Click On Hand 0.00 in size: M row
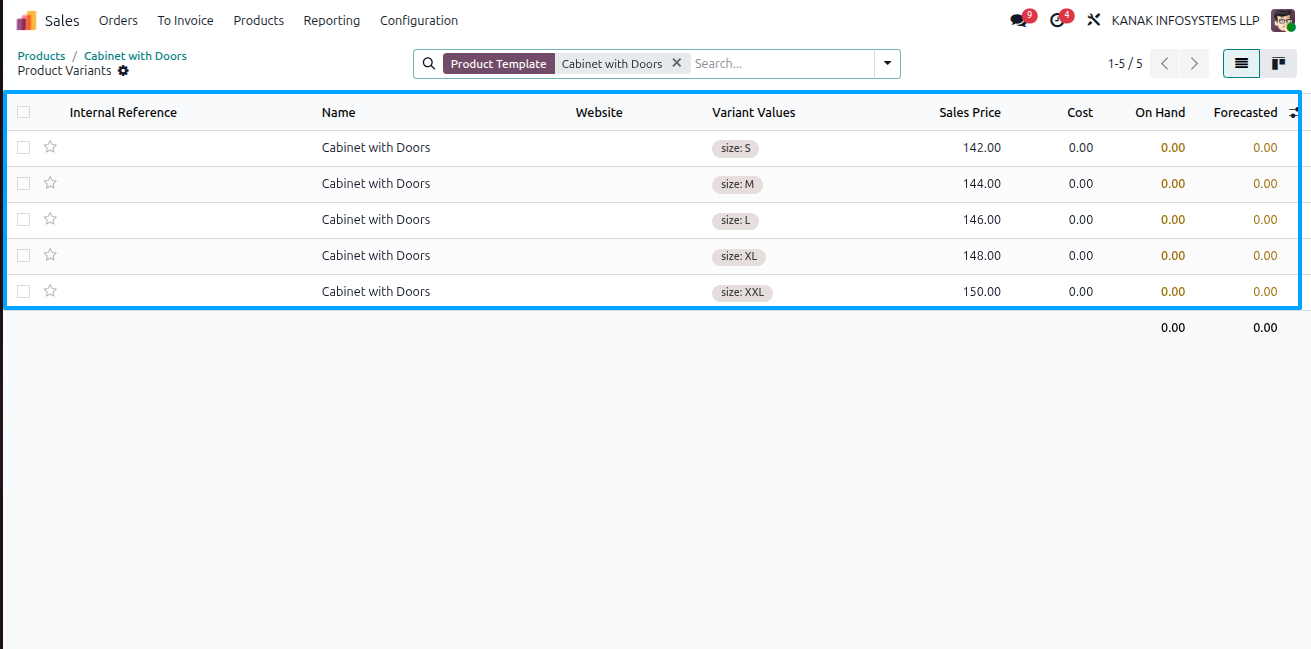 coord(1173,183)
